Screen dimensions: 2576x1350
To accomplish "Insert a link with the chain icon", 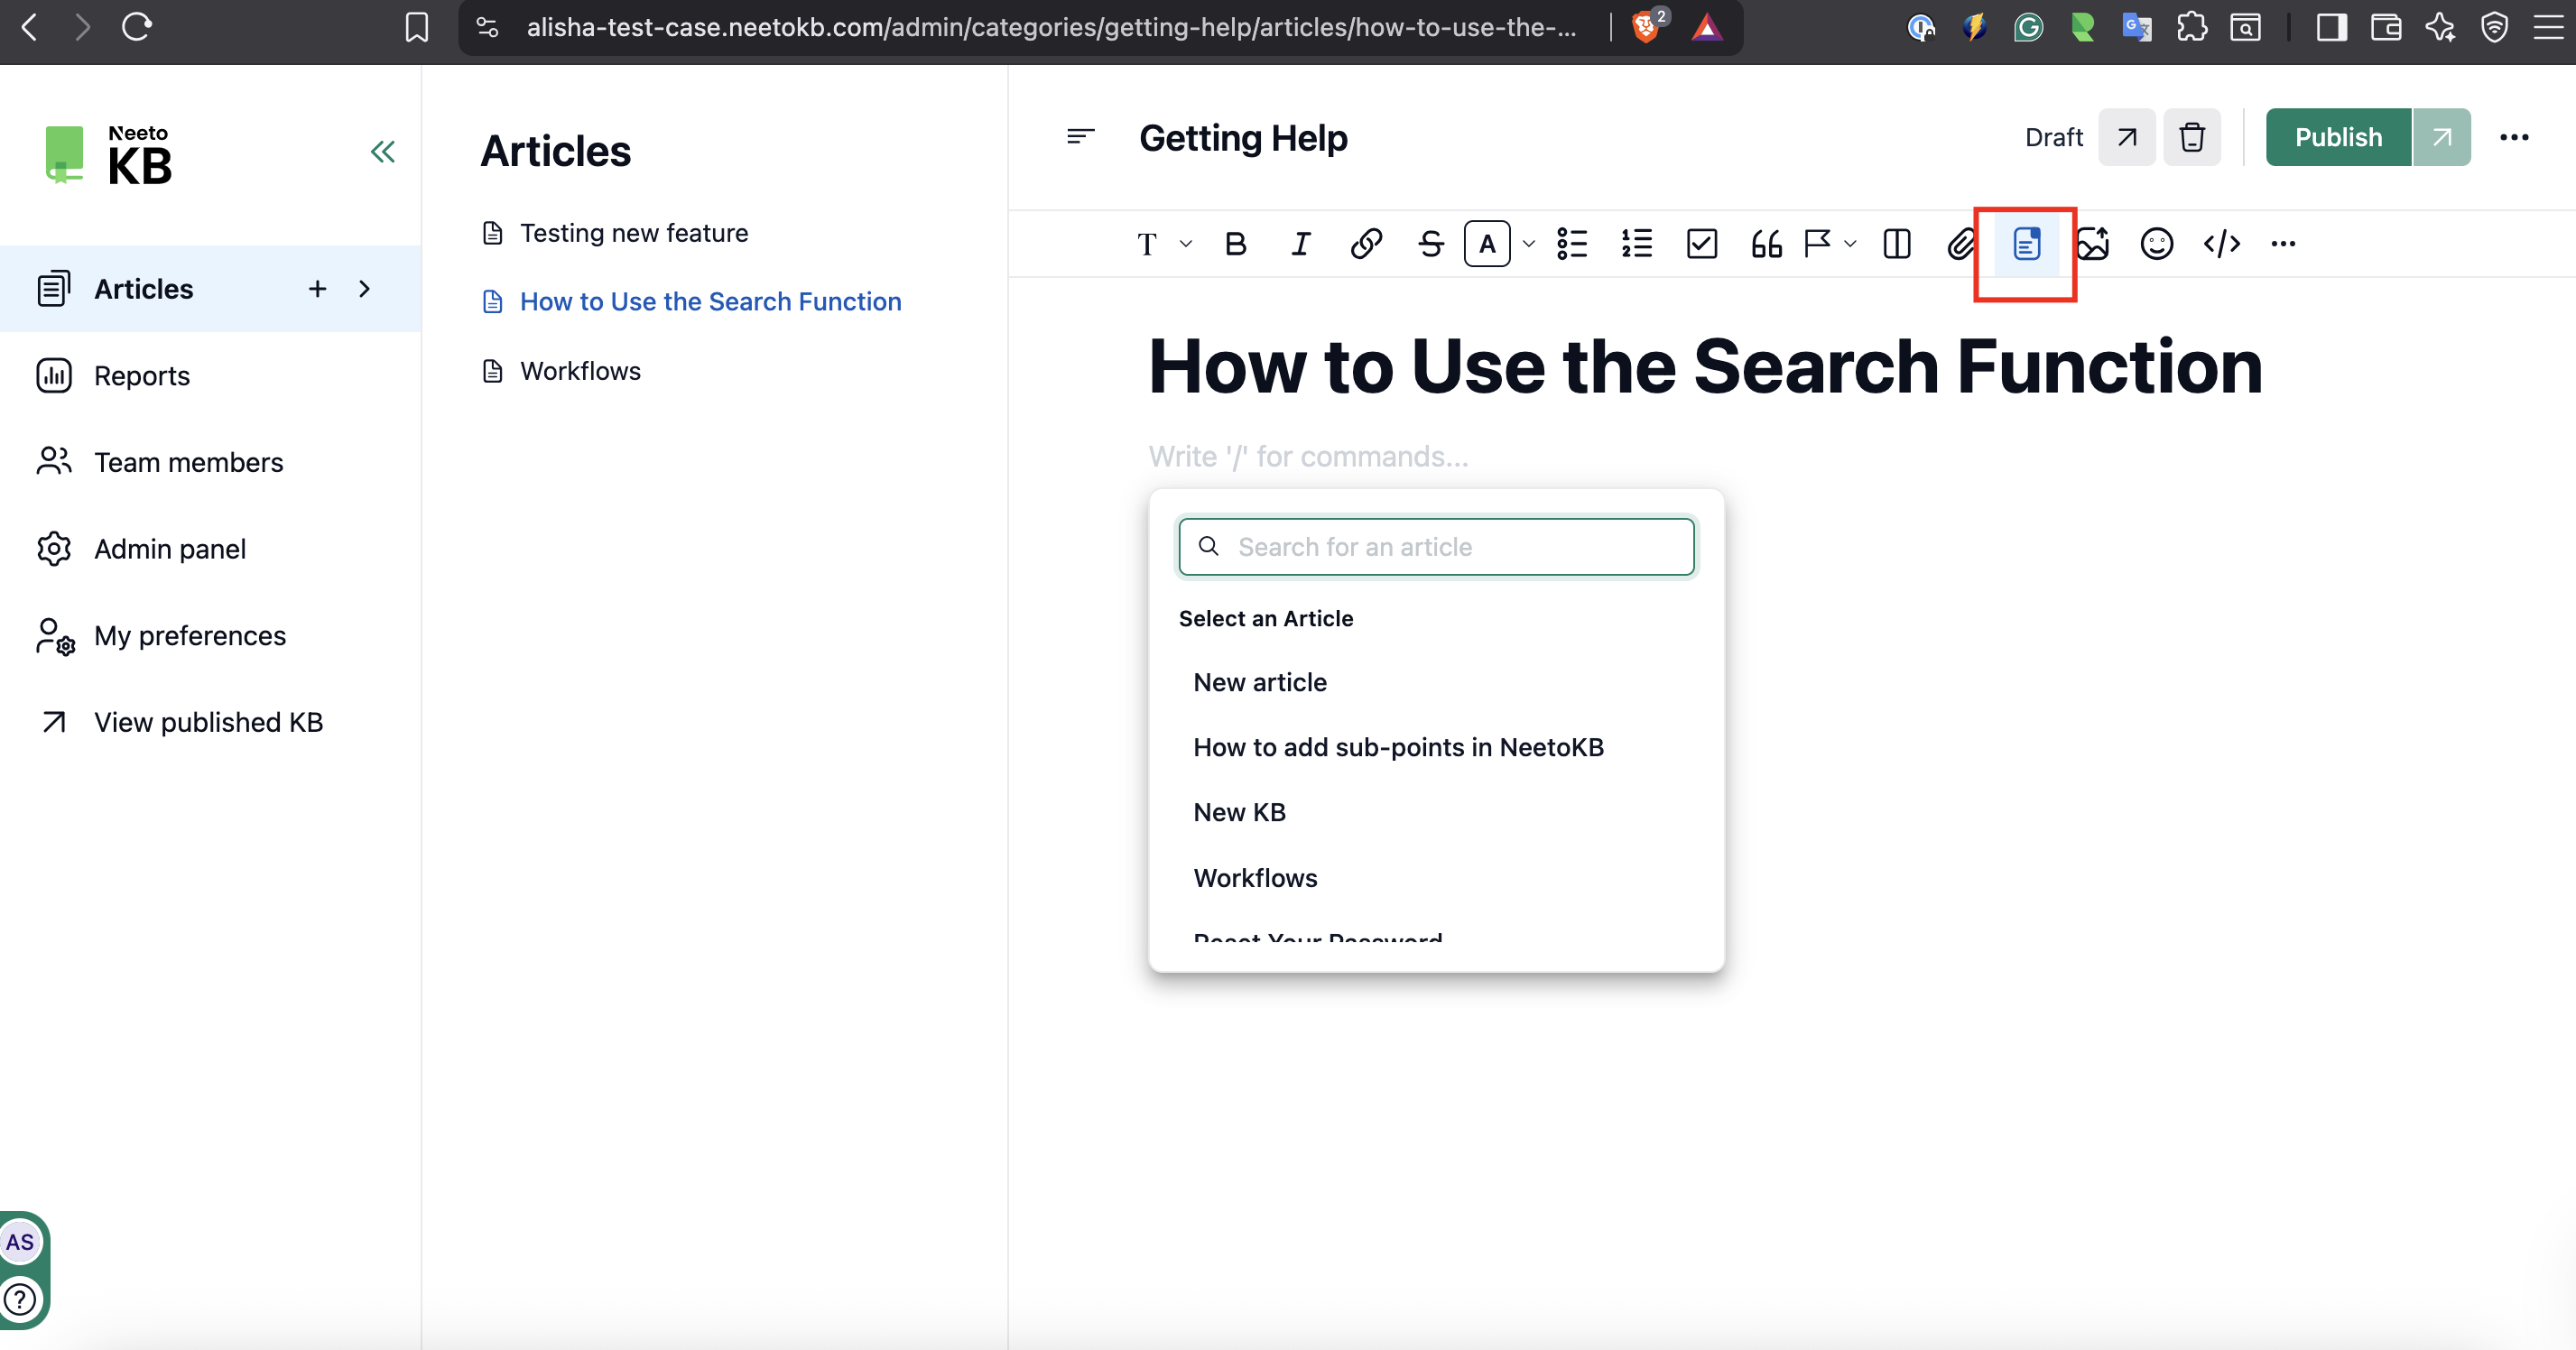I will [x=1366, y=244].
